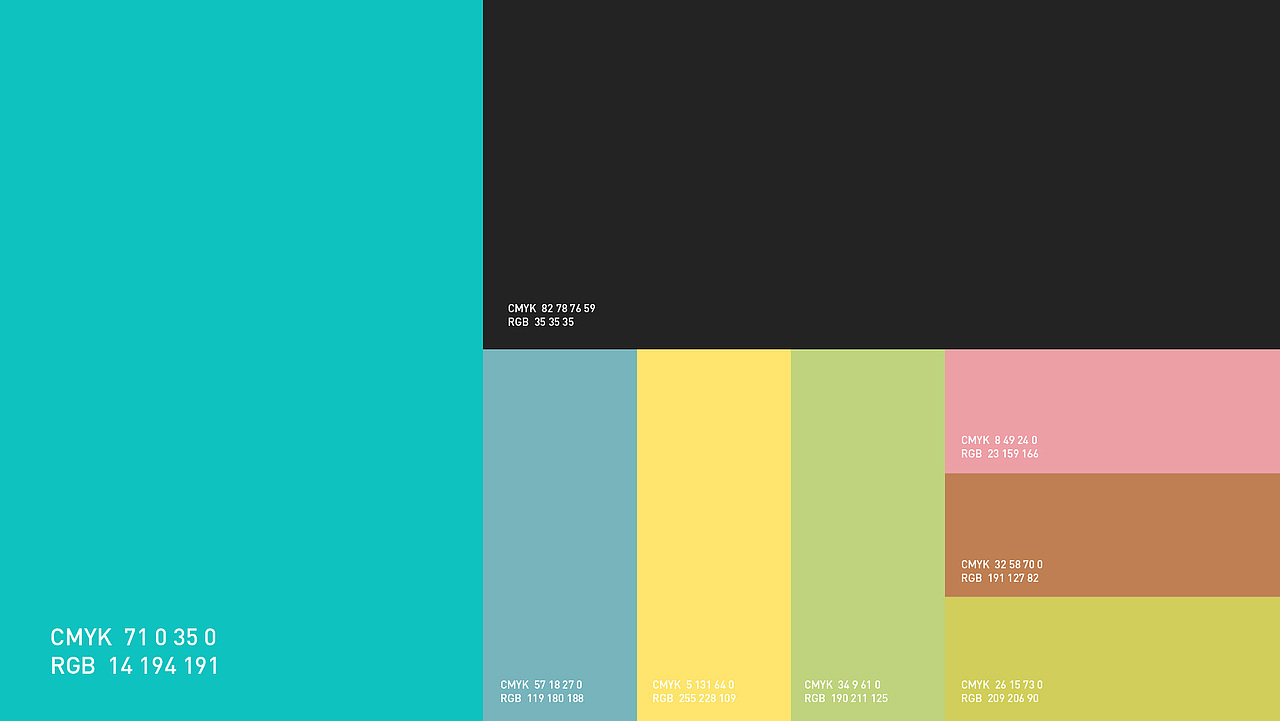This screenshot has height=721, width=1280.
Task: Select the 'CMYK 8 49 24 0' label
Action: pos(999,440)
